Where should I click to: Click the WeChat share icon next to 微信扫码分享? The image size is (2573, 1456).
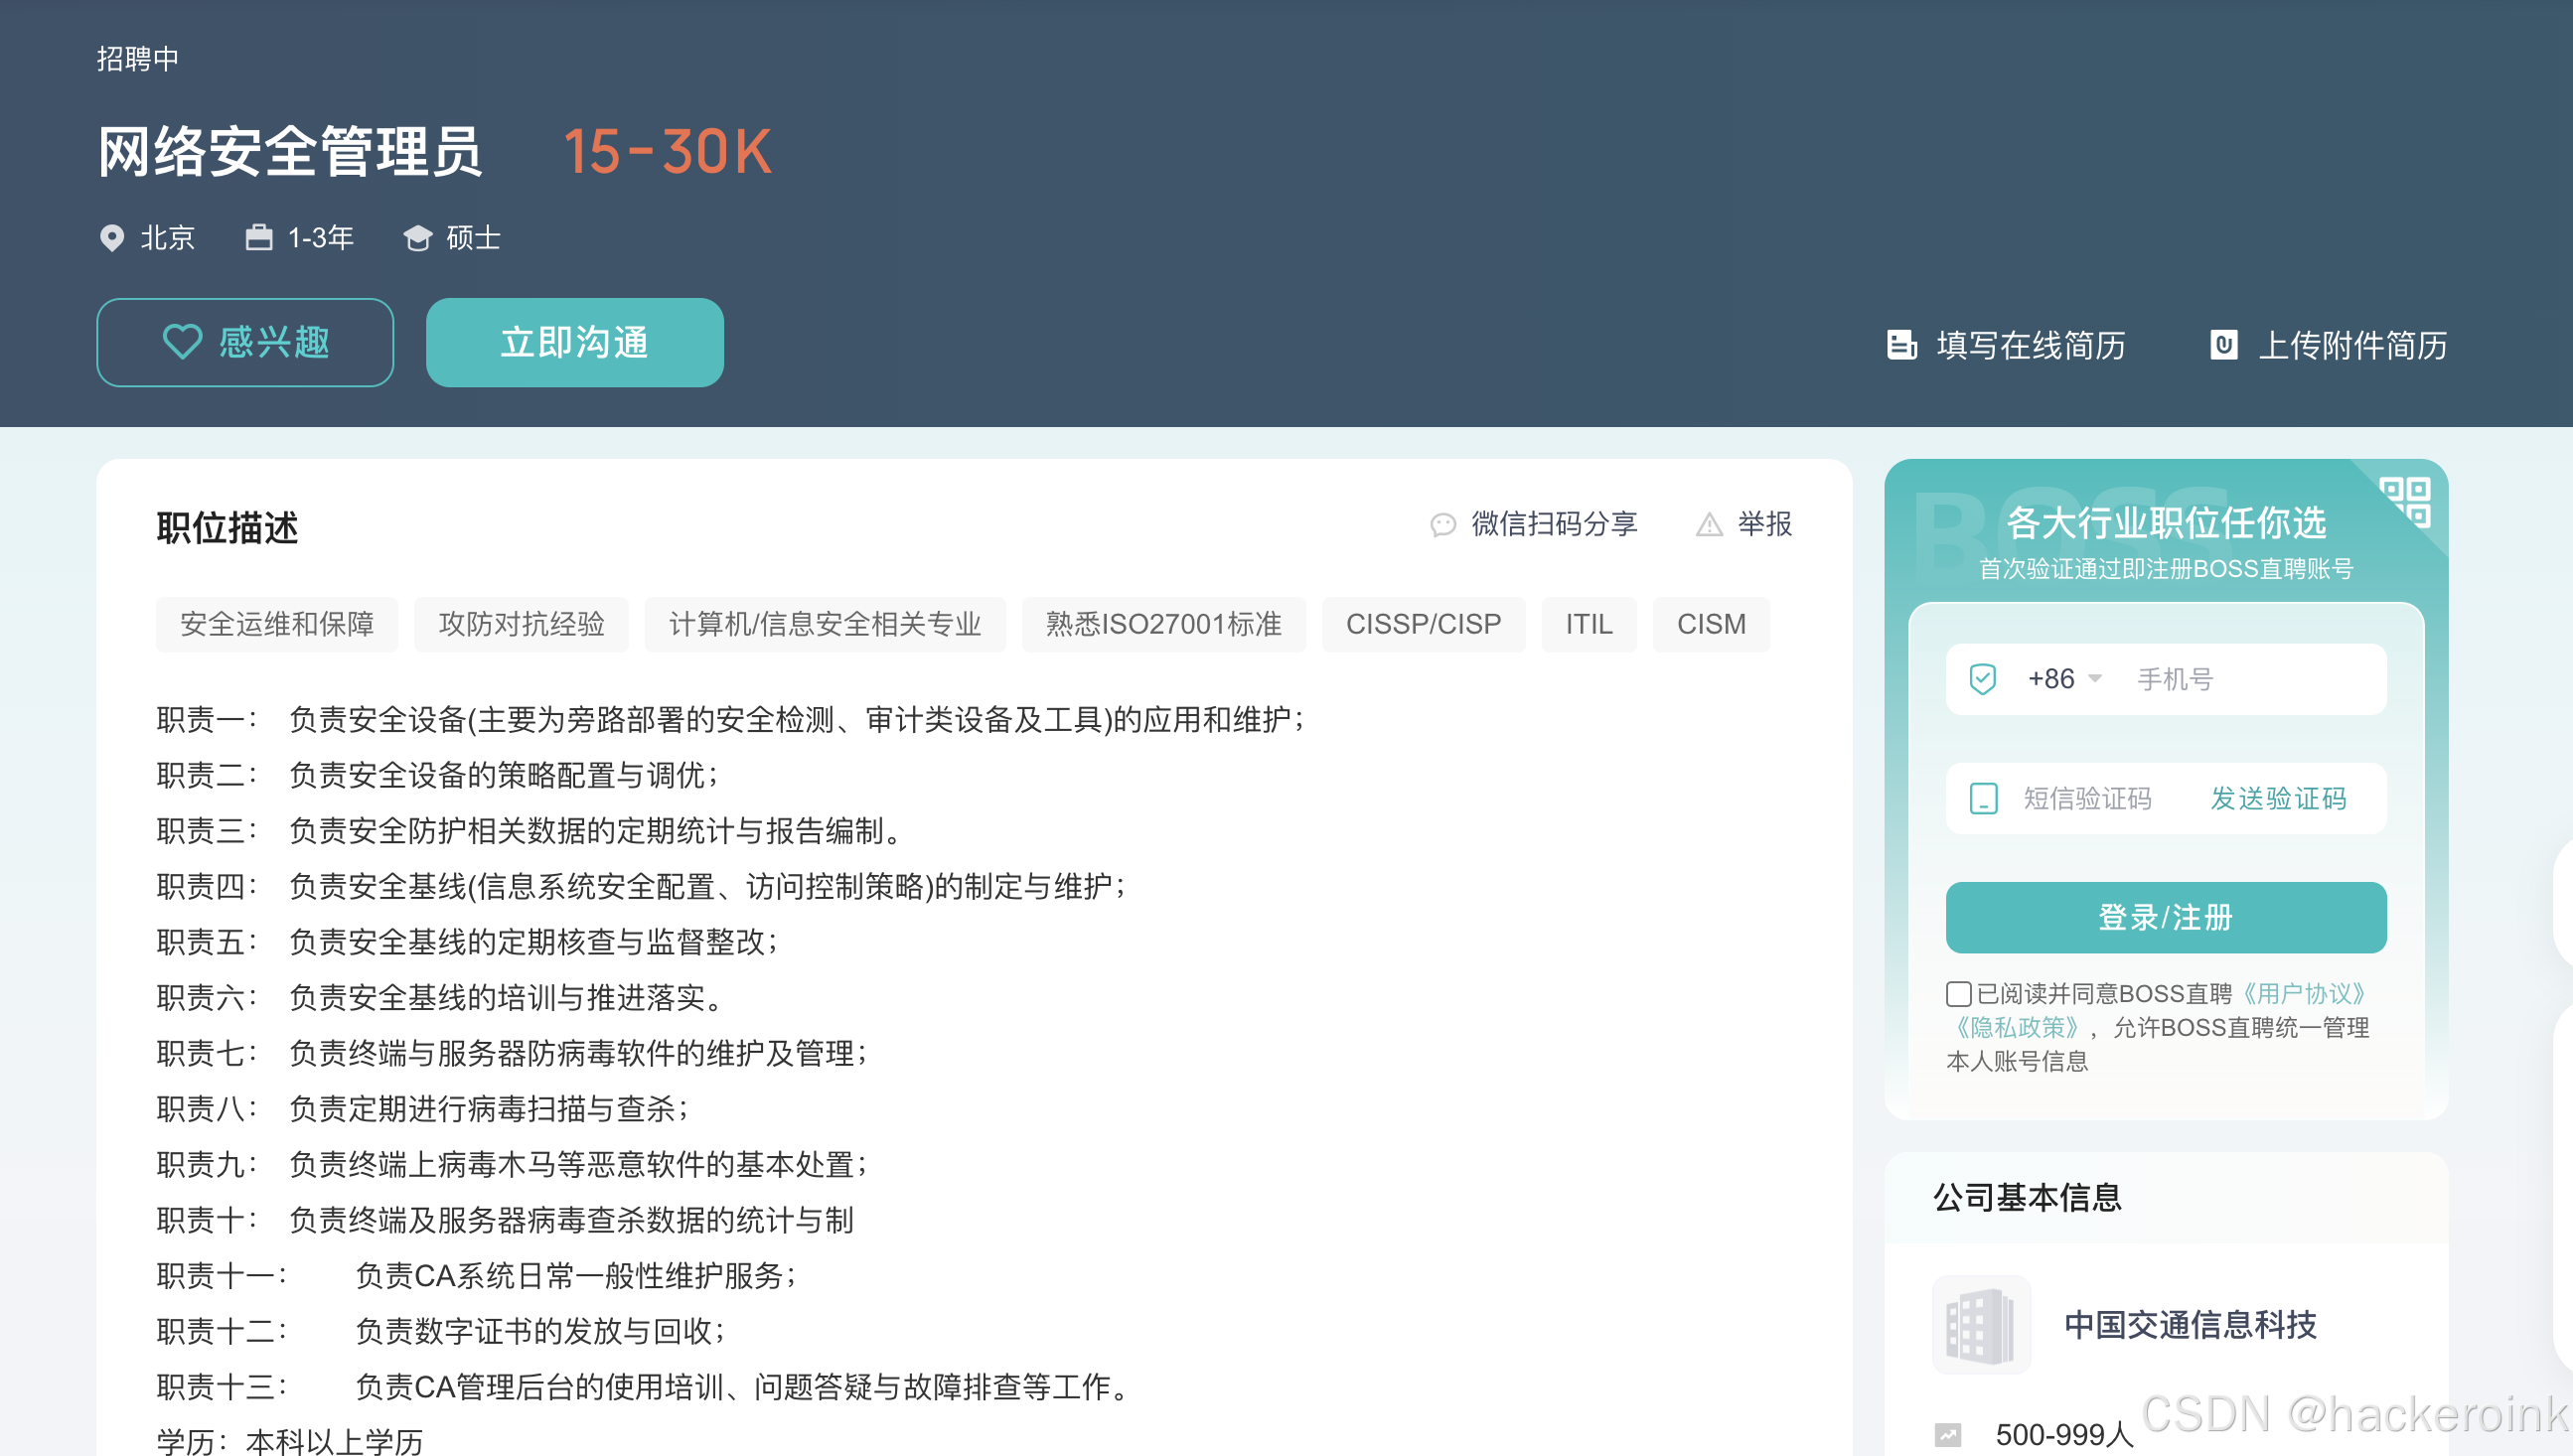(x=1442, y=524)
